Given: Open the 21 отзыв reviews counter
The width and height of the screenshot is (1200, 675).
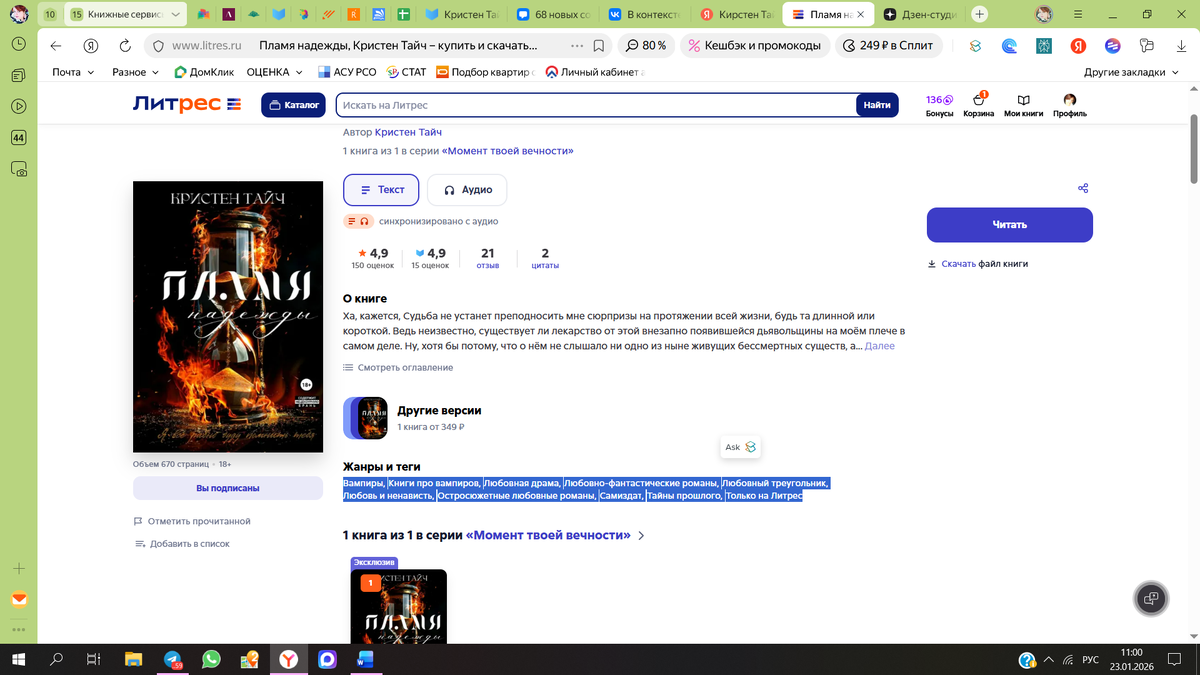Looking at the screenshot, I should pos(488,258).
